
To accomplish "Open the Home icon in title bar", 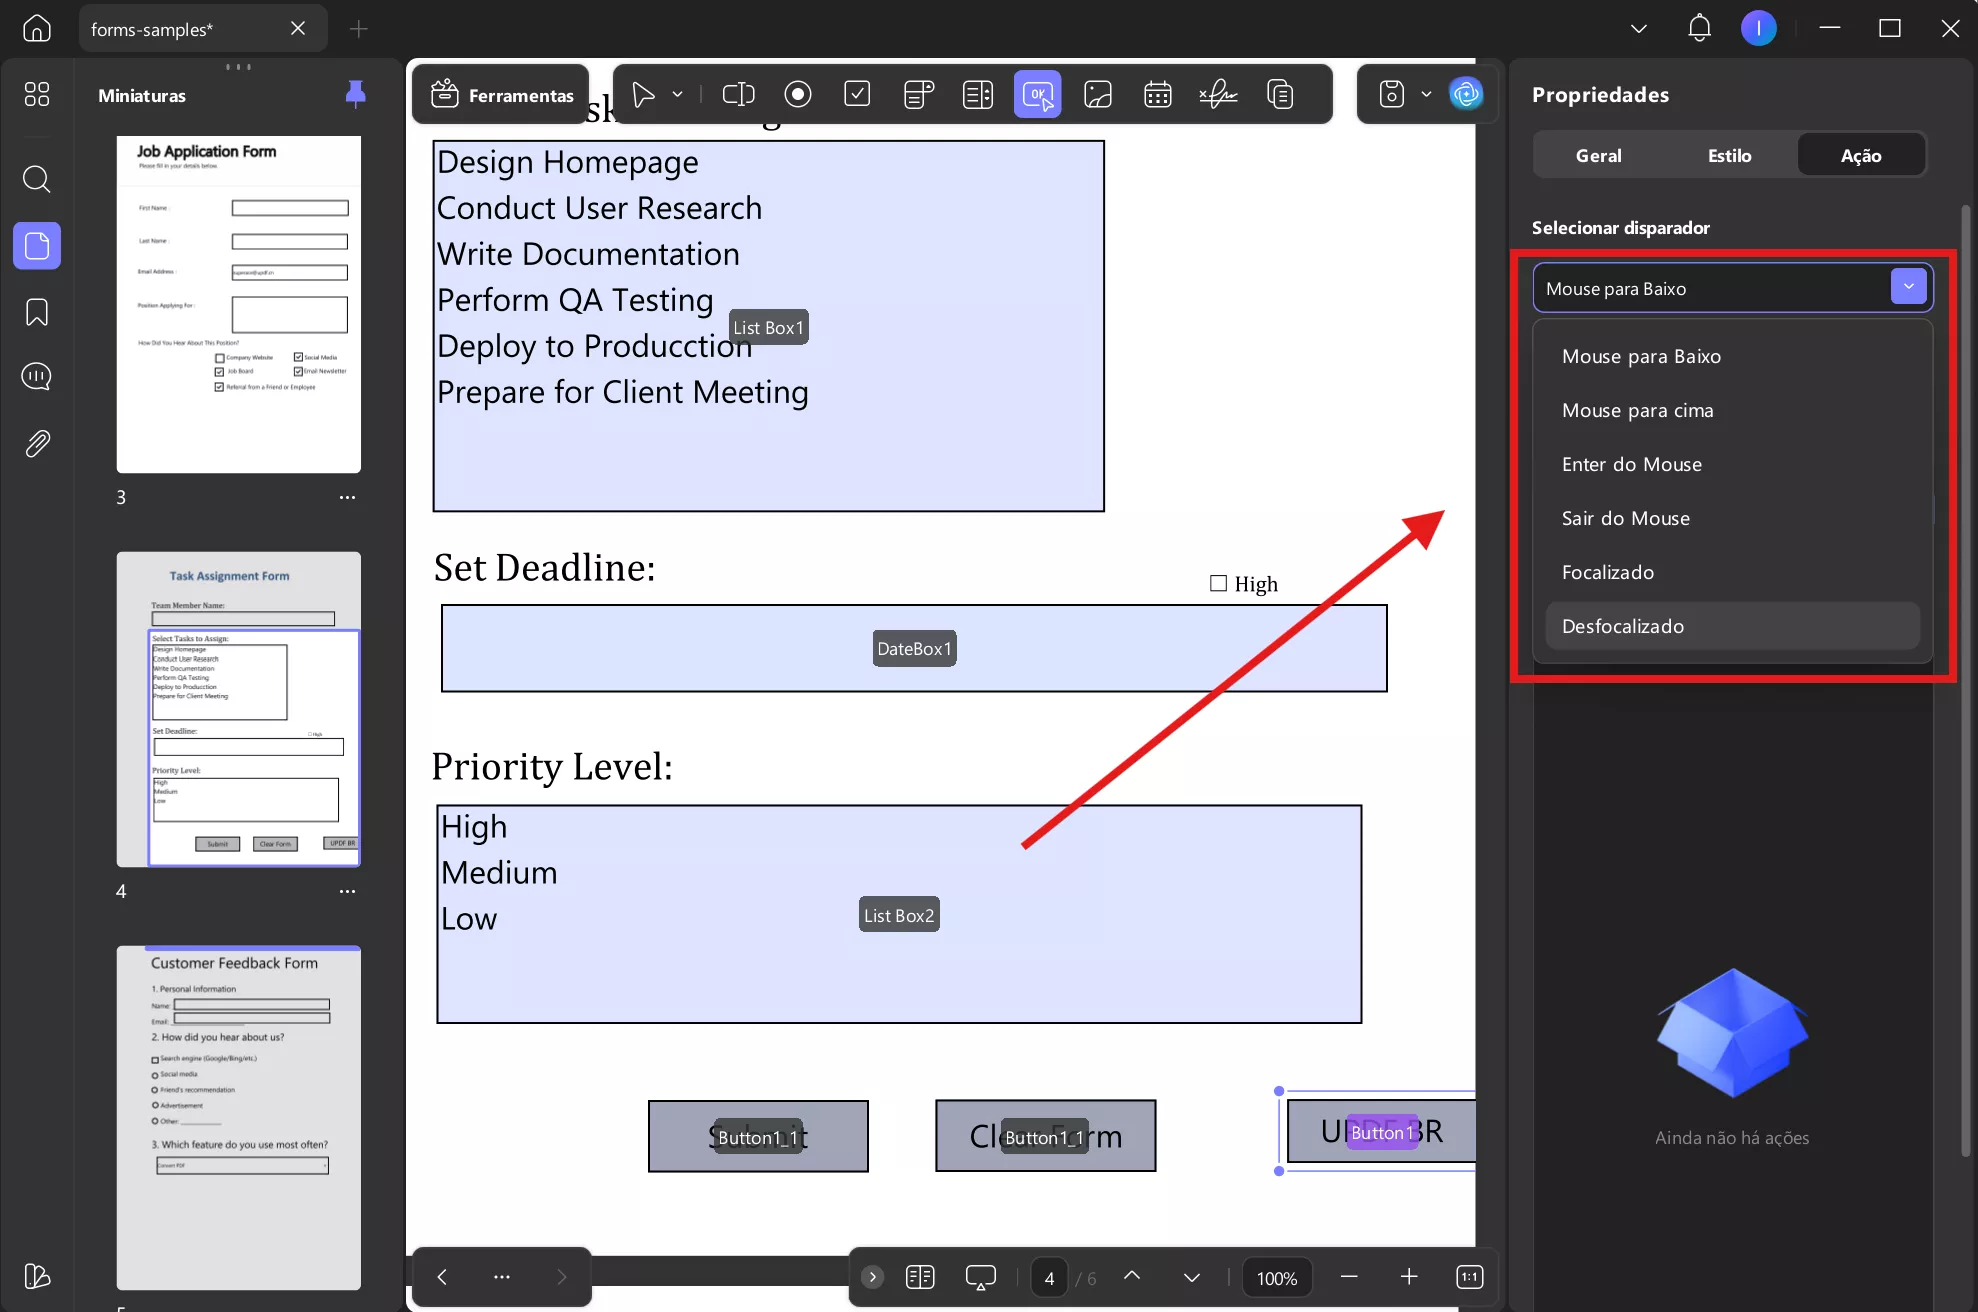I will point(37,28).
